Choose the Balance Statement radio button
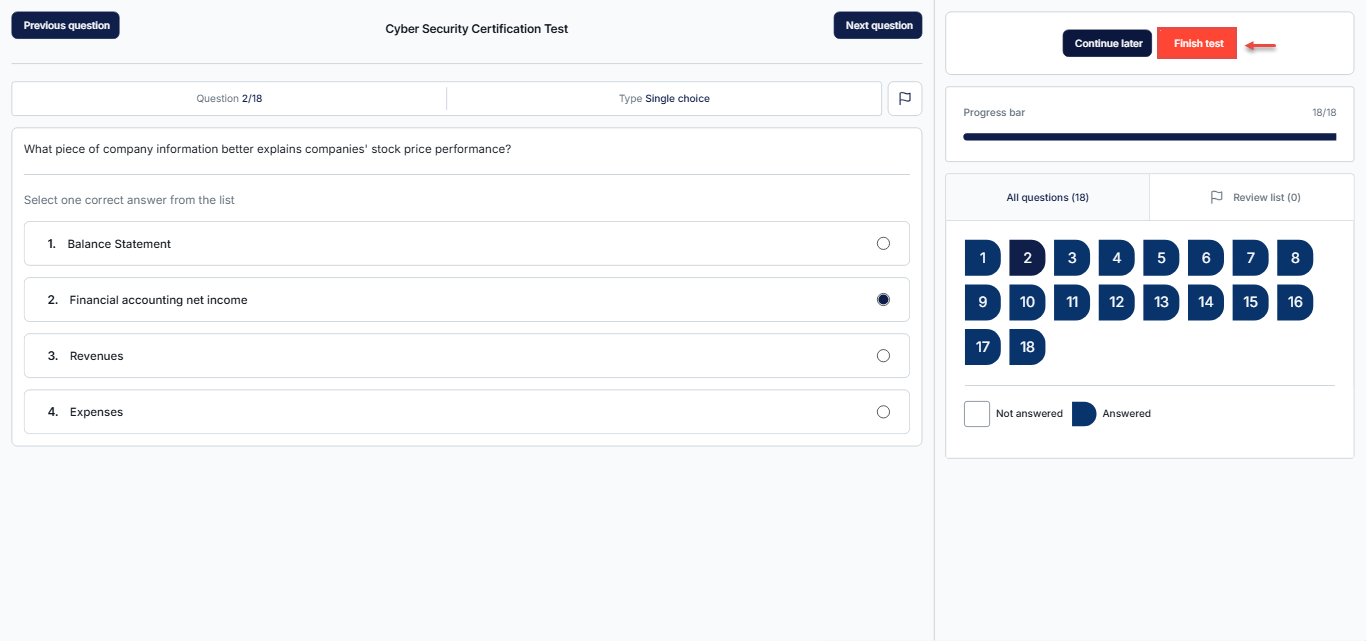Screen dimensions: 1366x641 tap(883, 243)
